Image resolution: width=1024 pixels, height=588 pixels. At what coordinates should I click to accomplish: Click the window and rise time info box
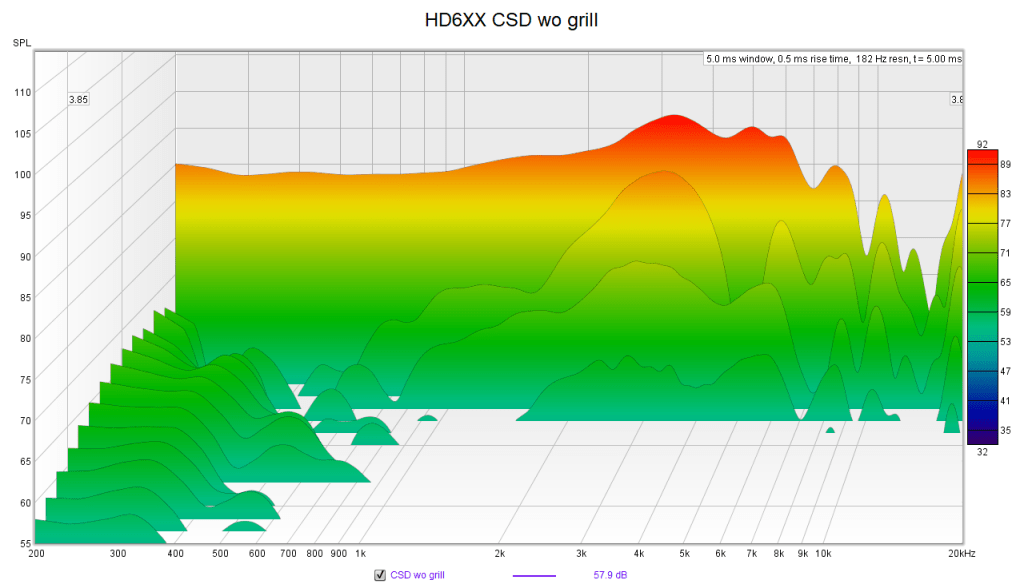833,59
